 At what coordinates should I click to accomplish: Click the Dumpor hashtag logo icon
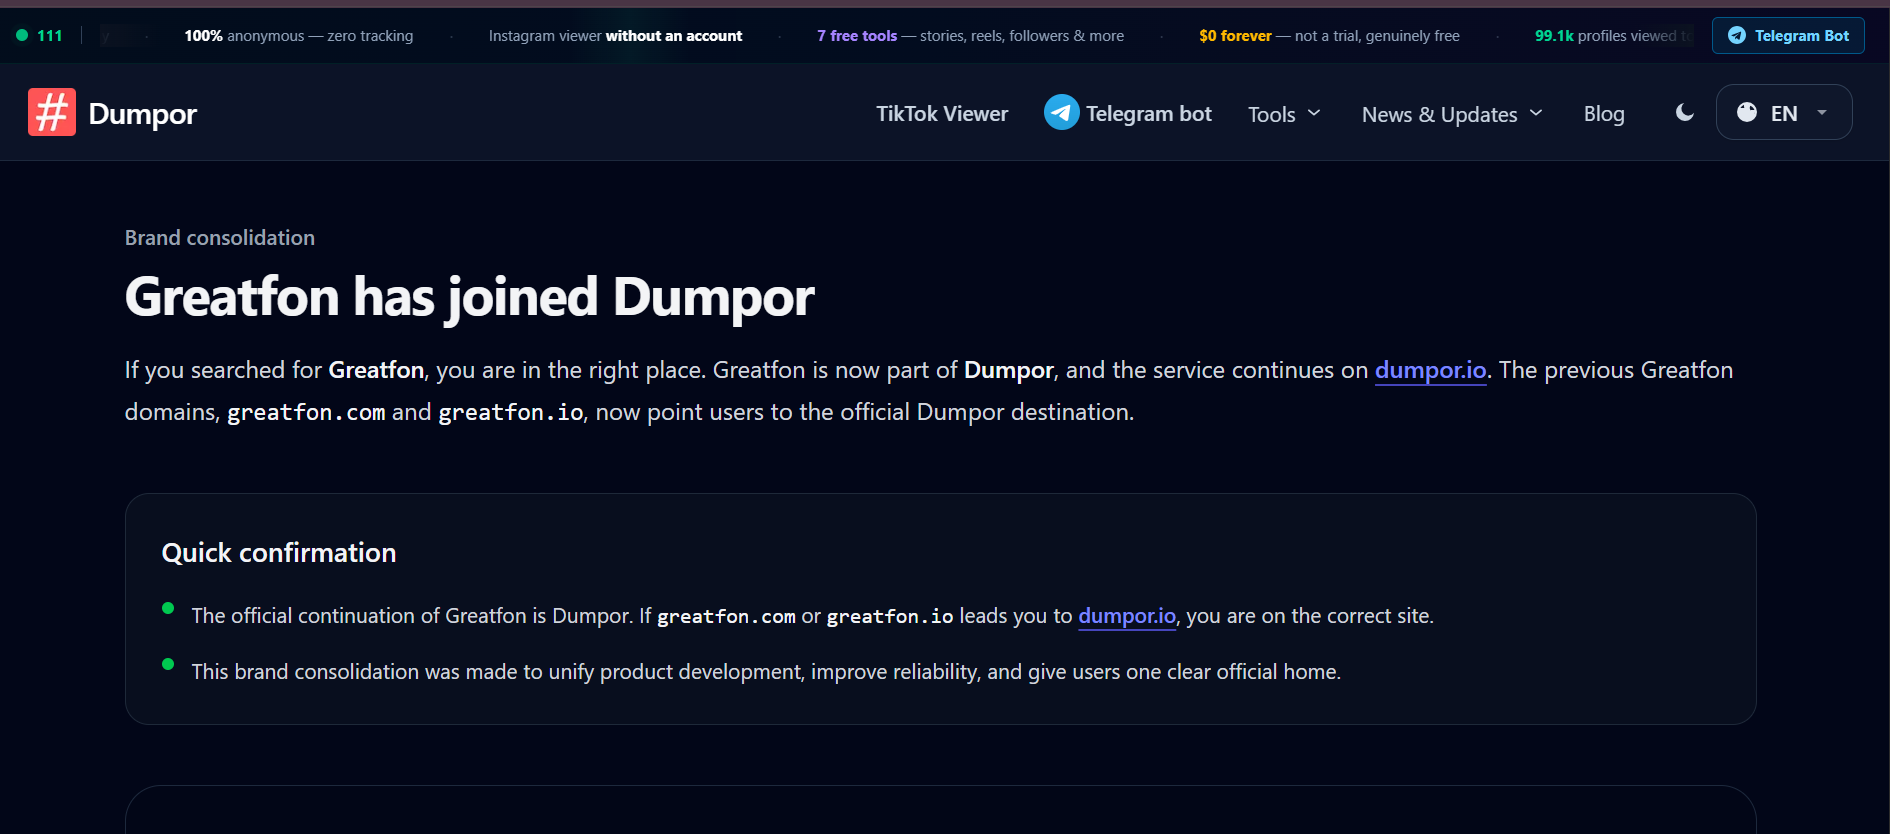(52, 112)
